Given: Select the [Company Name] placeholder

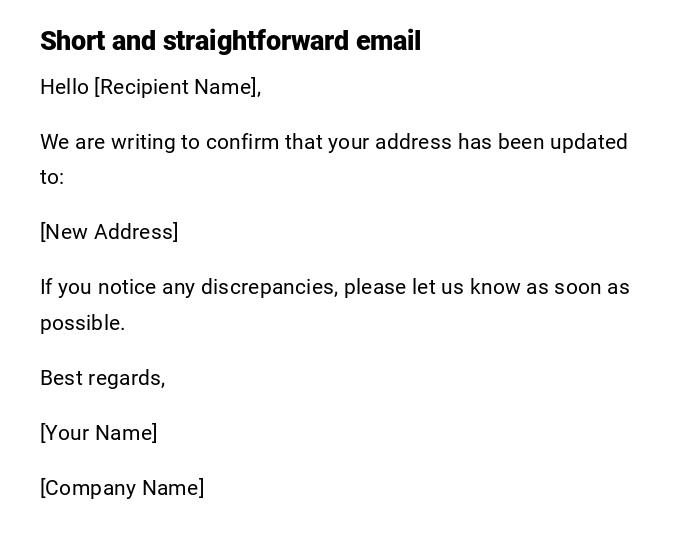Looking at the screenshot, I should coord(122,488).
